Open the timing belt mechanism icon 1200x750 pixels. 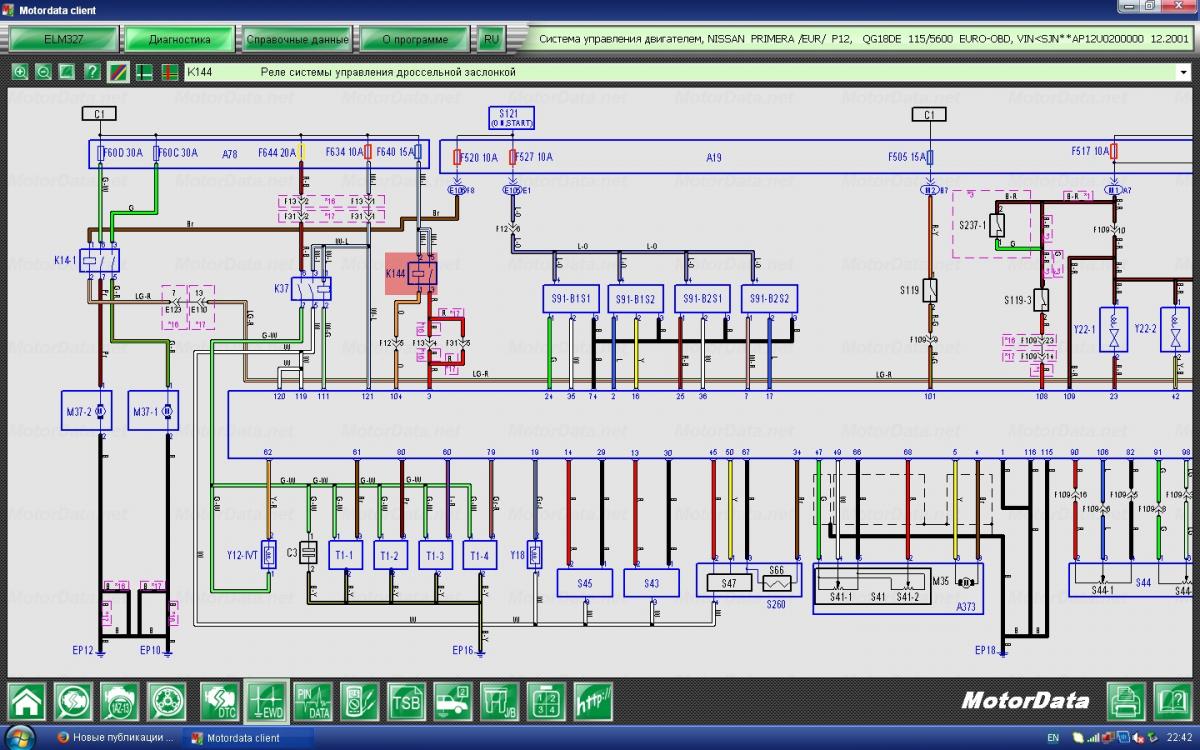[x=167, y=701]
